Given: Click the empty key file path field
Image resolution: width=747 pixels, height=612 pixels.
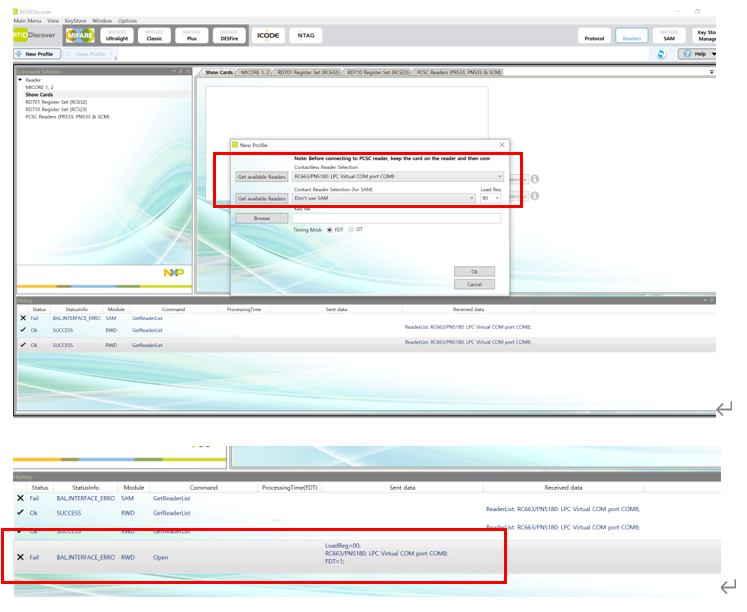Looking at the screenshot, I should coord(396,218).
